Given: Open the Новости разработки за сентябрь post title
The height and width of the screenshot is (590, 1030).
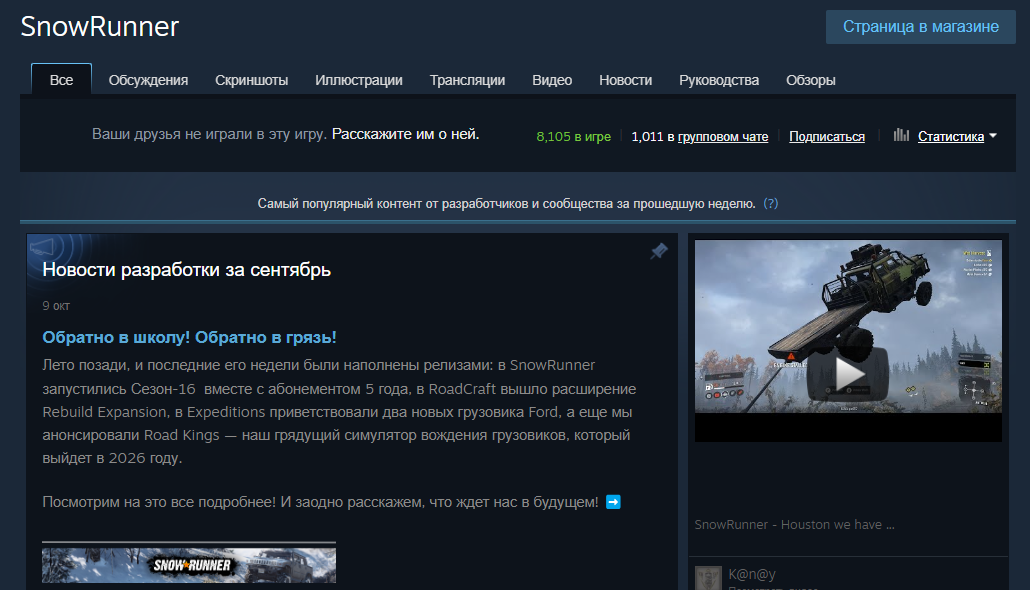Looking at the screenshot, I should [187, 270].
